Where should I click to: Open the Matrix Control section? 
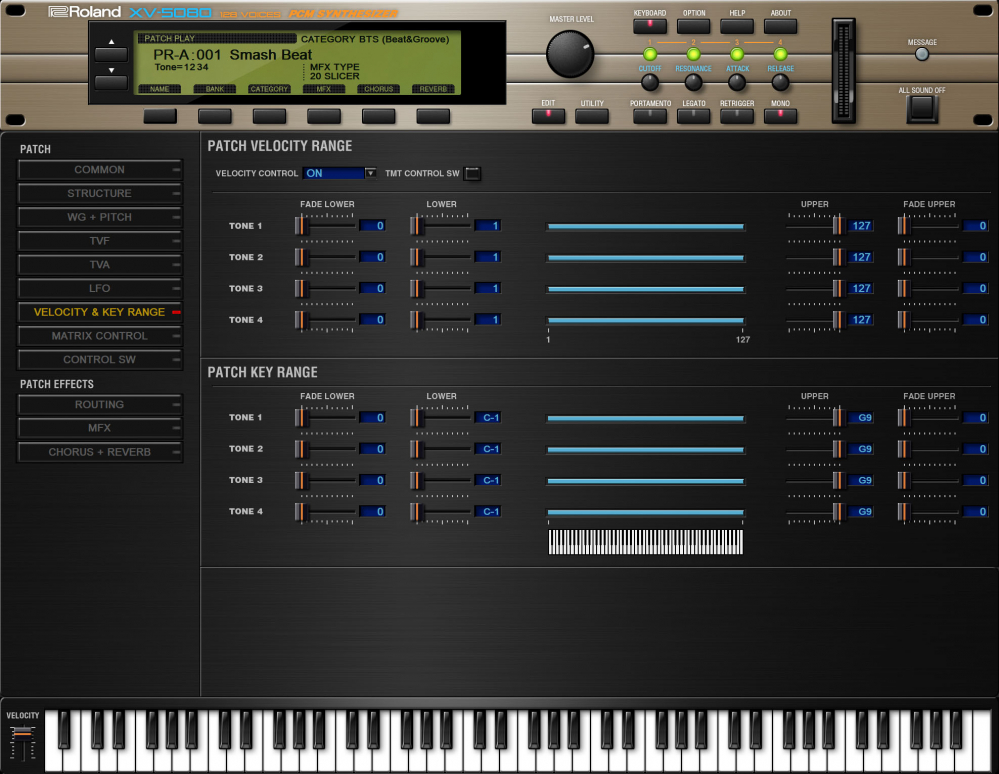pos(100,336)
